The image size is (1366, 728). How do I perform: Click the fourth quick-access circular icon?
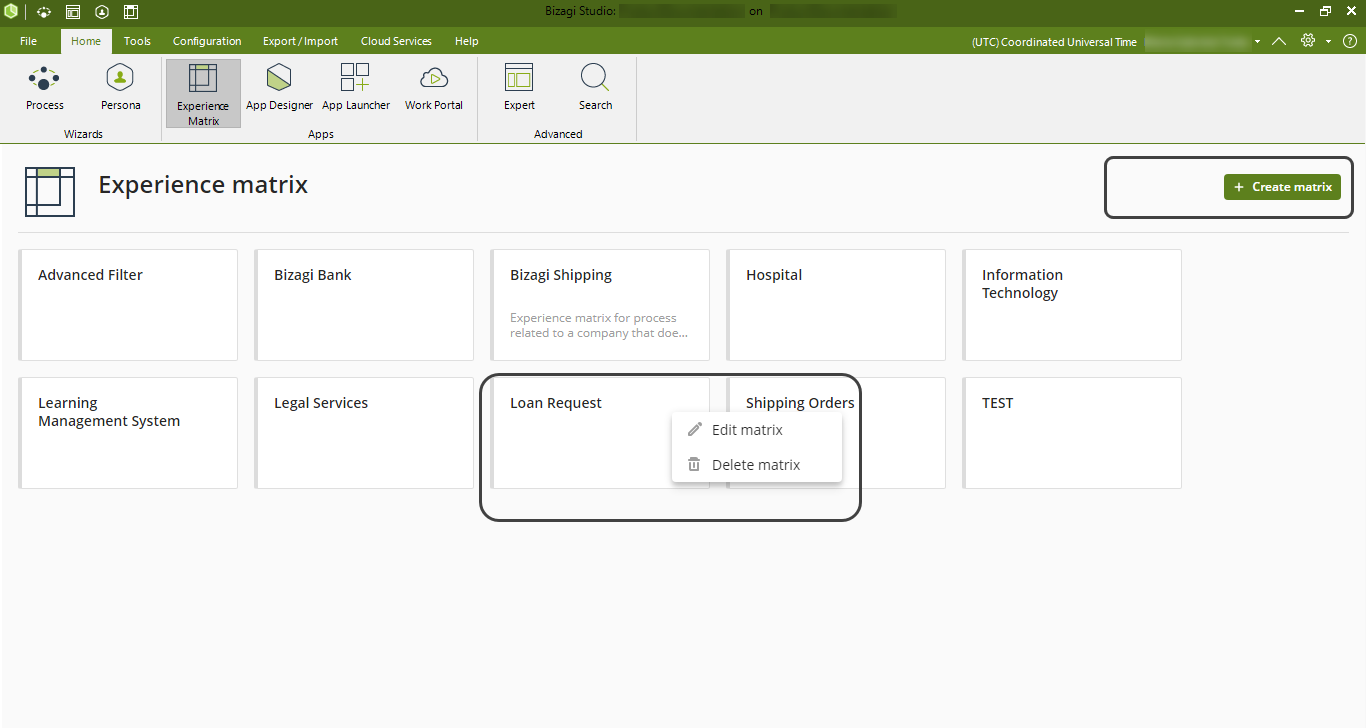pyautogui.click(x=102, y=12)
